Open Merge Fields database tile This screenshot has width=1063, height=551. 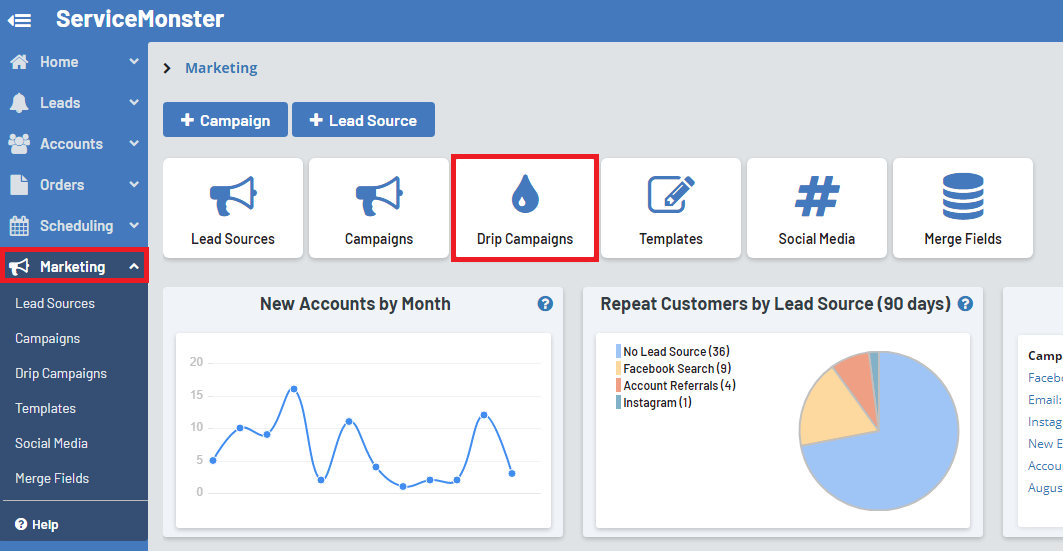pyautogui.click(x=963, y=208)
